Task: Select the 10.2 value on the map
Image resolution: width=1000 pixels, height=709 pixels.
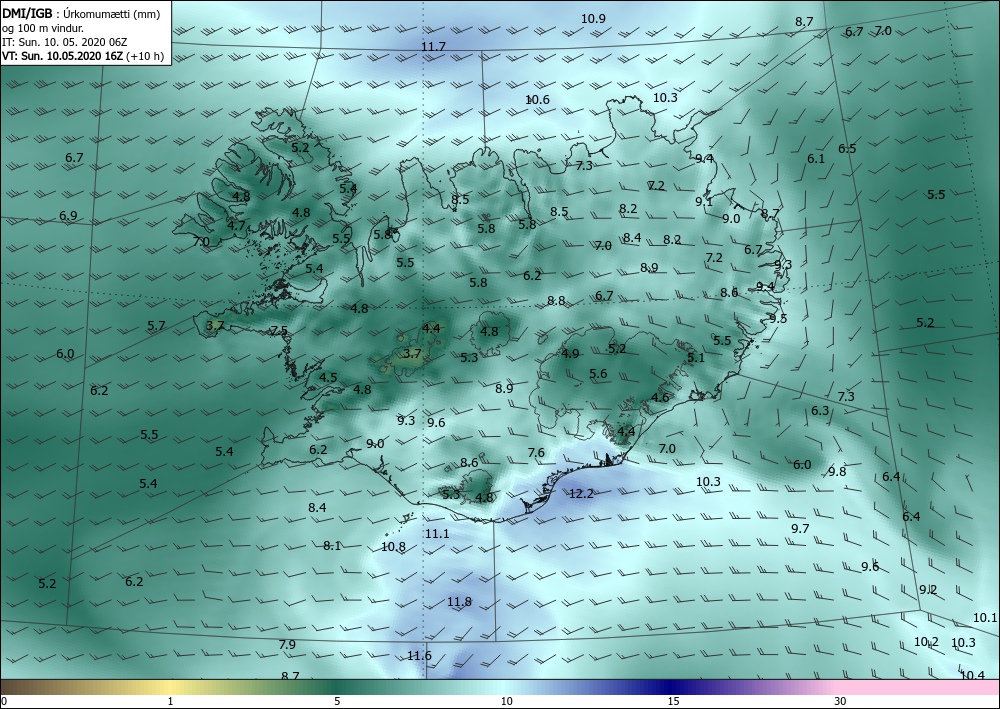Action: coord(926,642)
